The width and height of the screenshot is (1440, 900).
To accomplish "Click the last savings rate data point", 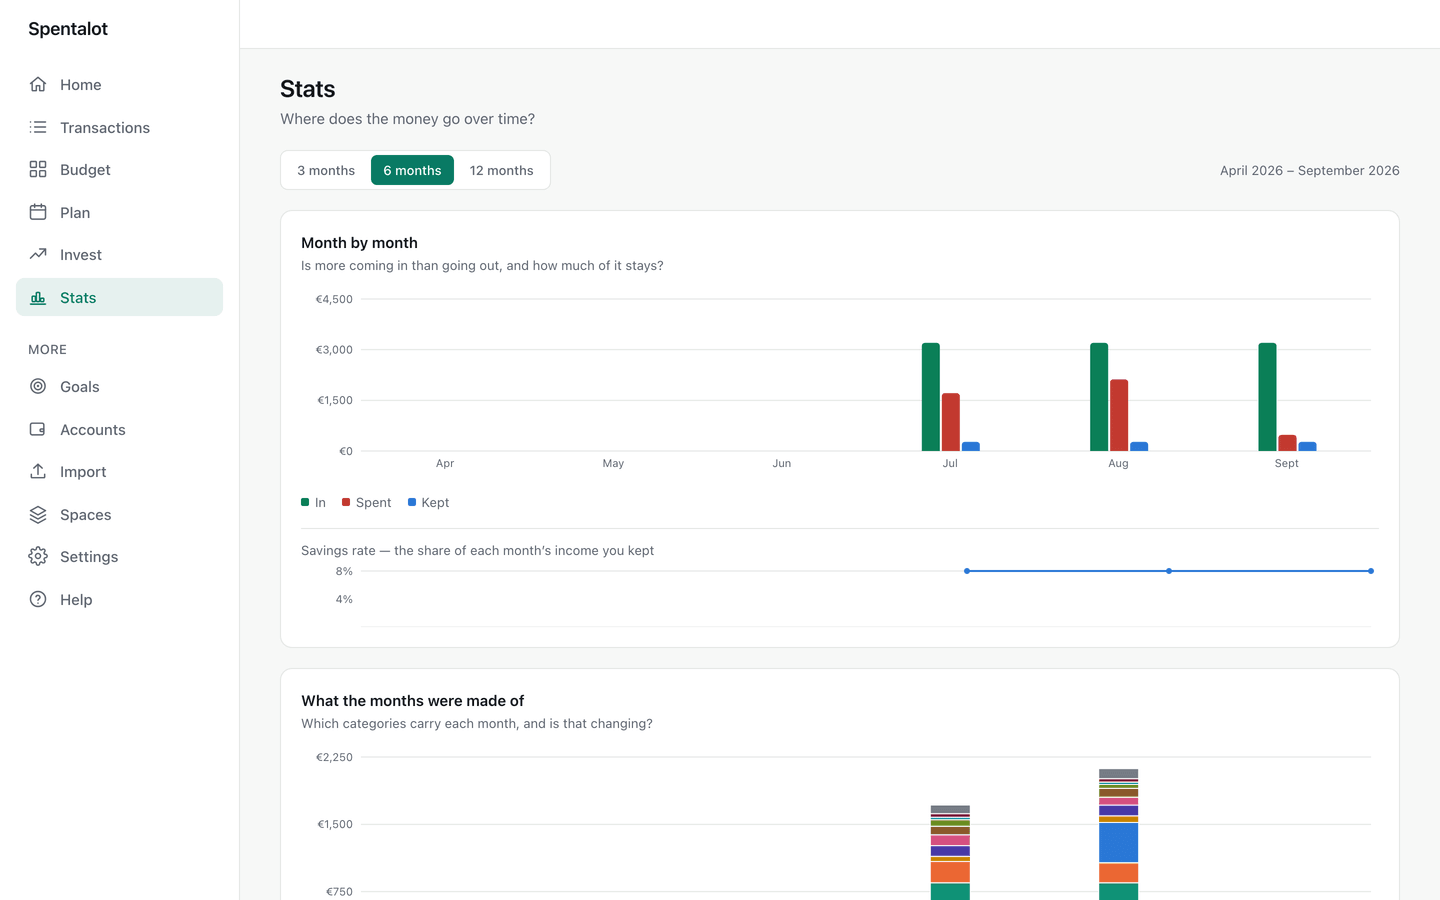I will click(x=1371, y=571).
